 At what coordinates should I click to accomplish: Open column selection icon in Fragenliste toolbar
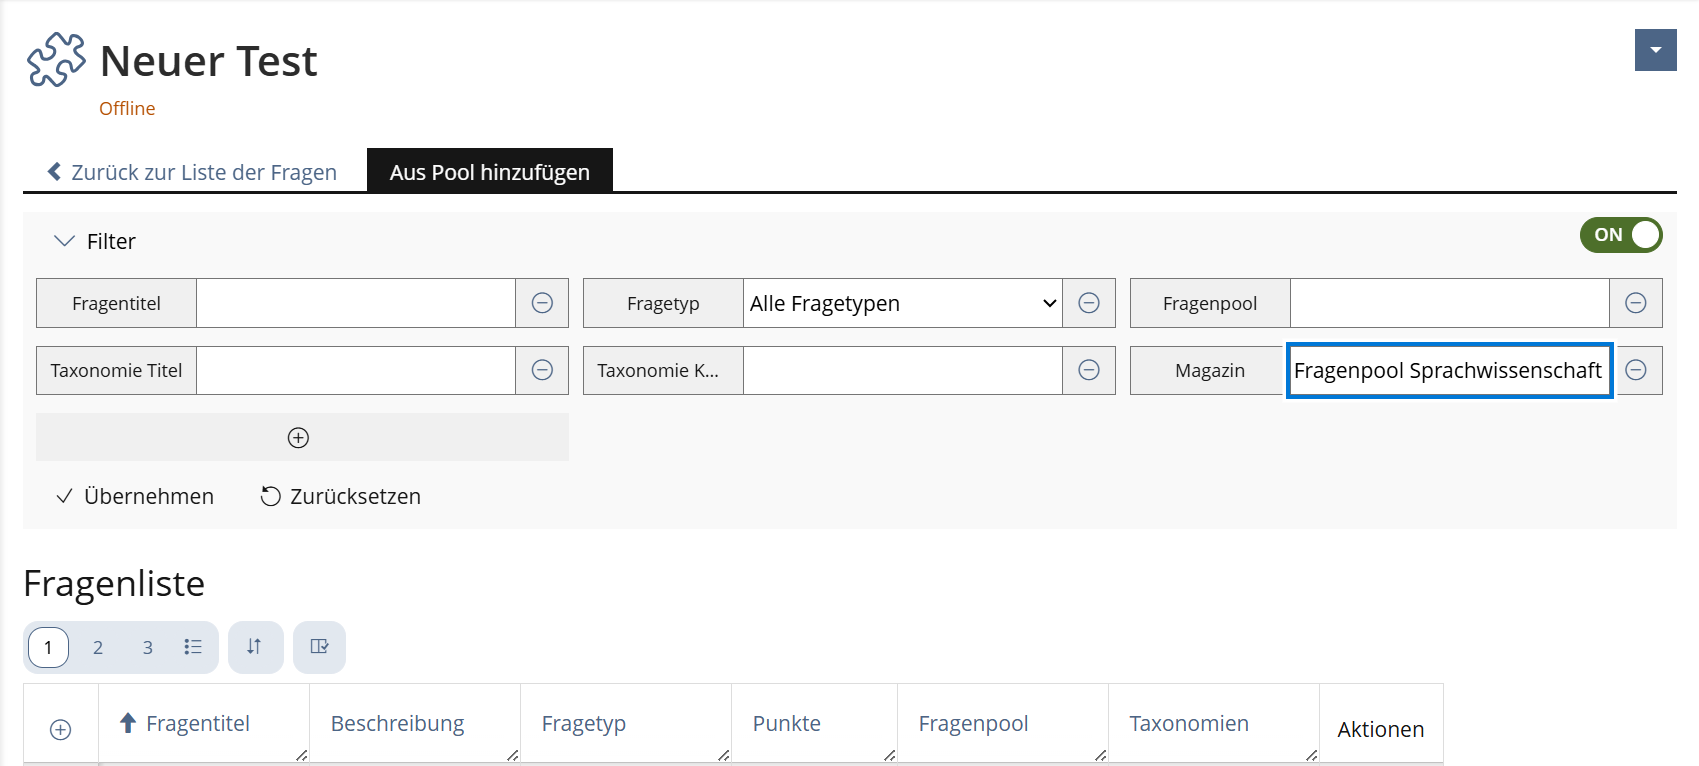(319, 647)
